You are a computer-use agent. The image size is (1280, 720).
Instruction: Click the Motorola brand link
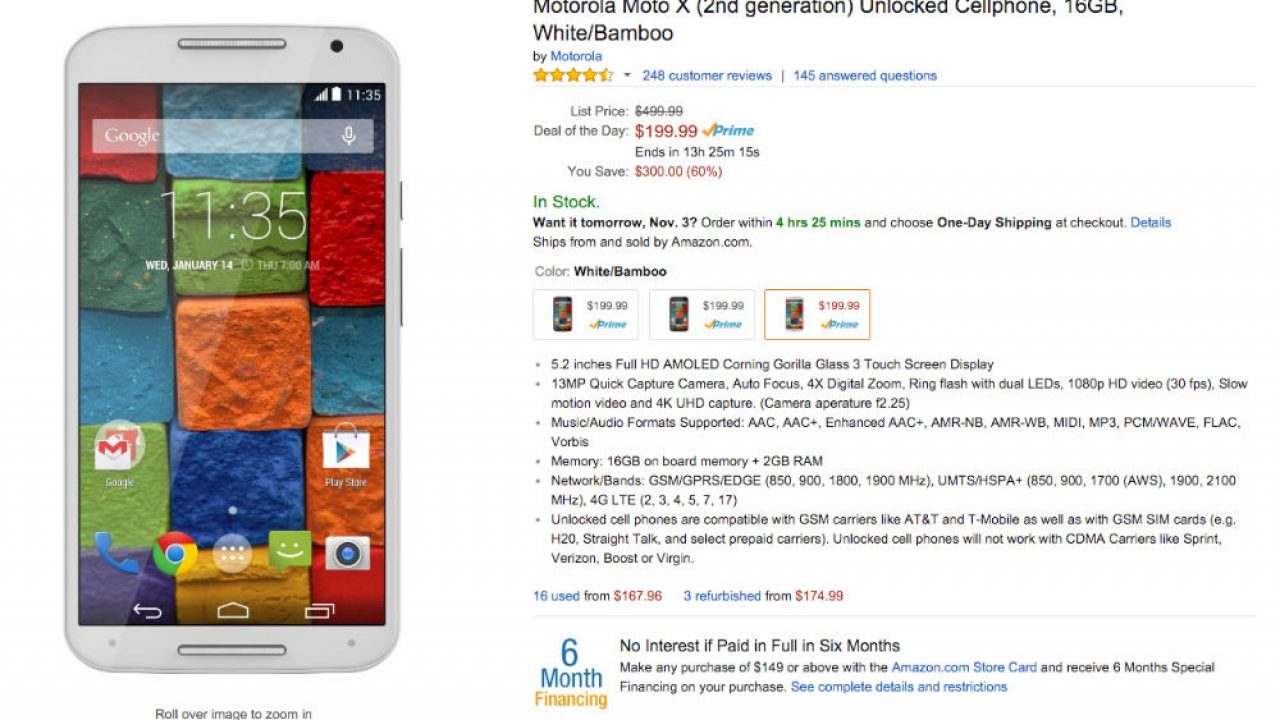576,56
